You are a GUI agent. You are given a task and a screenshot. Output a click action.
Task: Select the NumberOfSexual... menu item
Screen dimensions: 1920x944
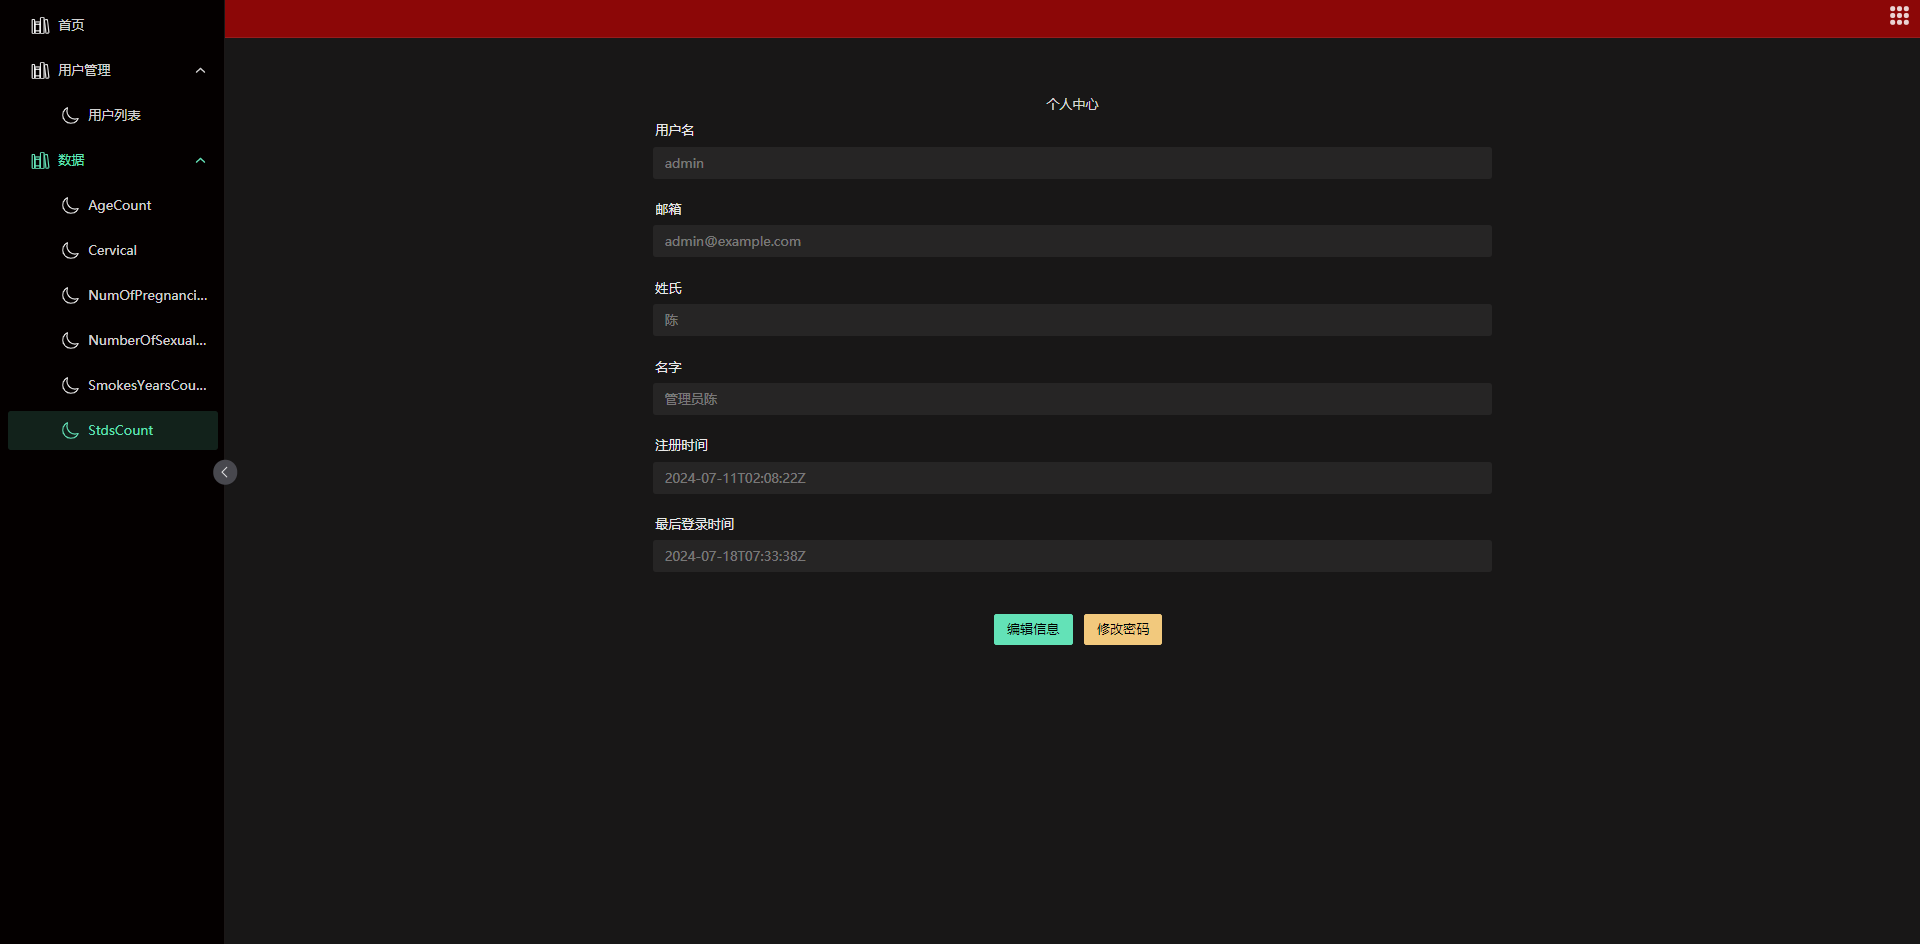coord(147,340)
